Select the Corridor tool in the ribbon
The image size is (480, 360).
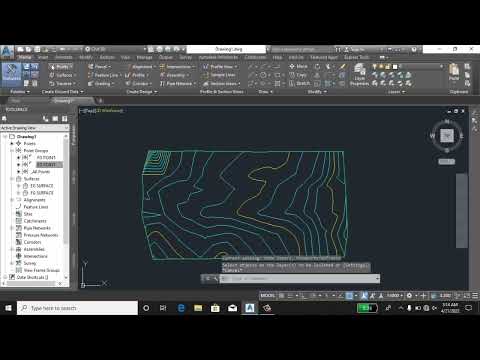pyautogui.click(x=138, y=84)
